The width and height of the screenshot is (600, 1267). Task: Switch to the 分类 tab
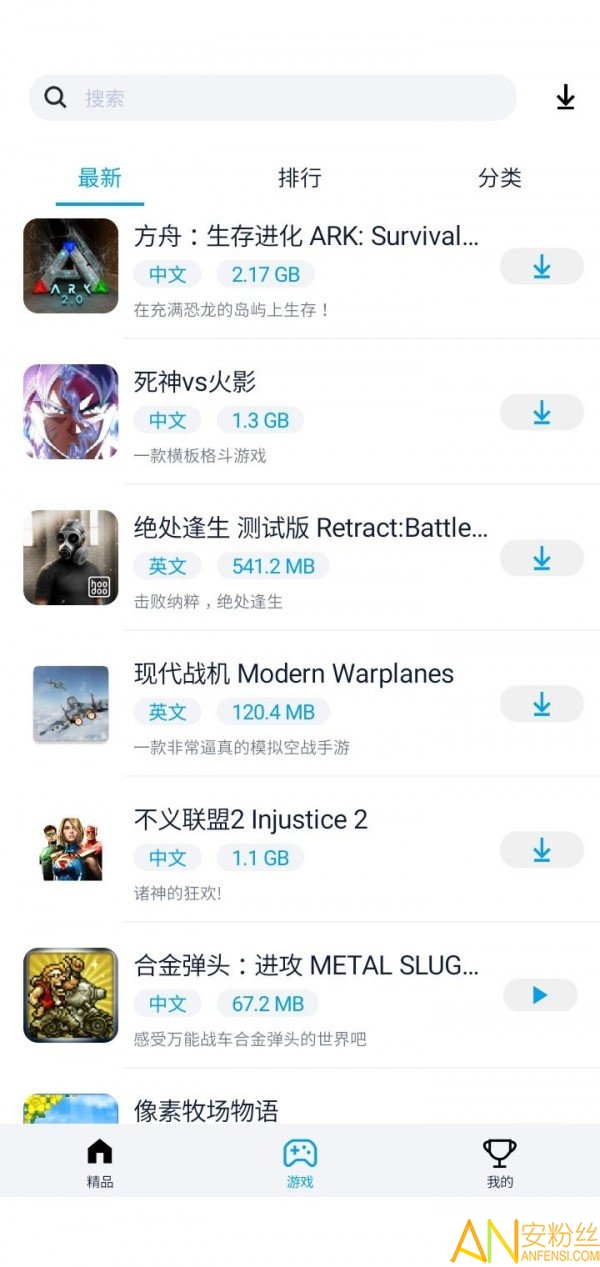[499, 178]
